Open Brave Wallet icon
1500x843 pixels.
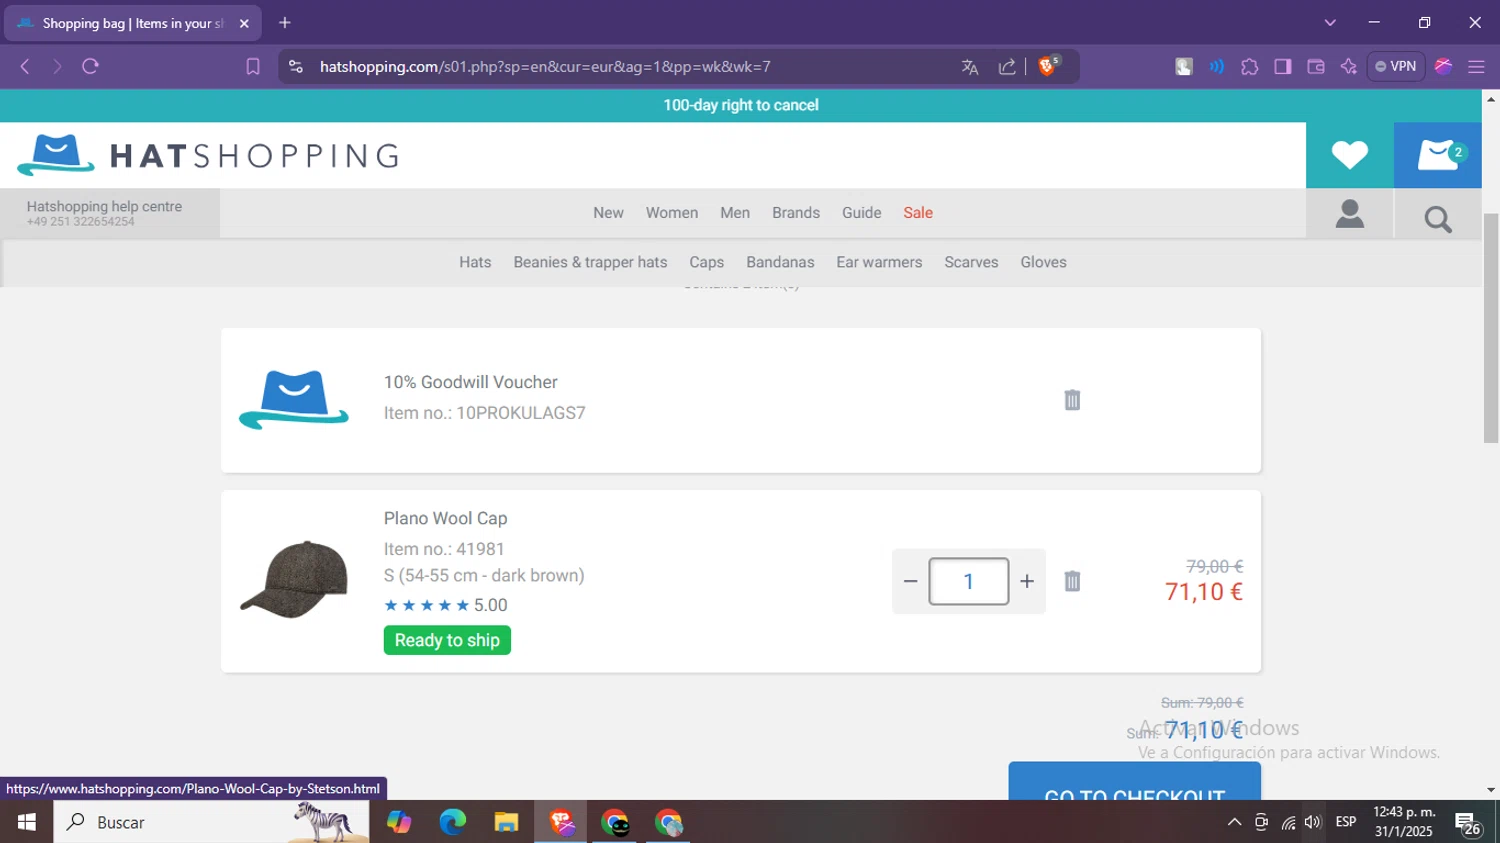pyautogui.click(x=1316, y=67)
